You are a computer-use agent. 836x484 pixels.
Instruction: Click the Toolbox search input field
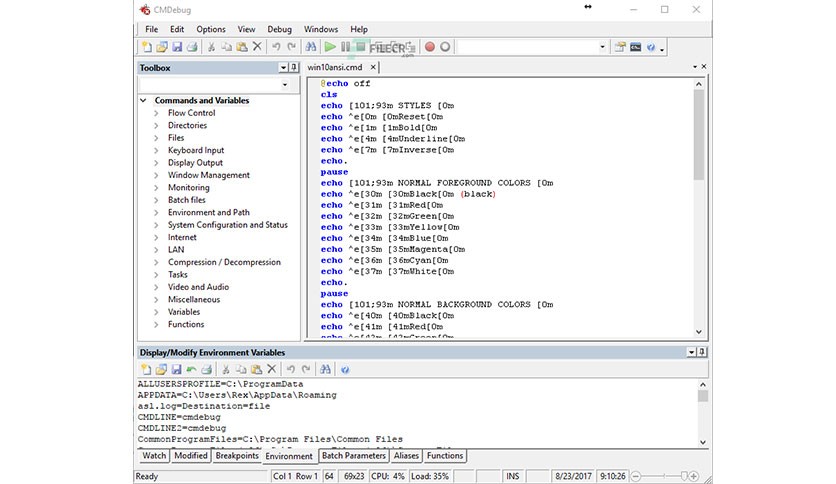coord(209,84)
